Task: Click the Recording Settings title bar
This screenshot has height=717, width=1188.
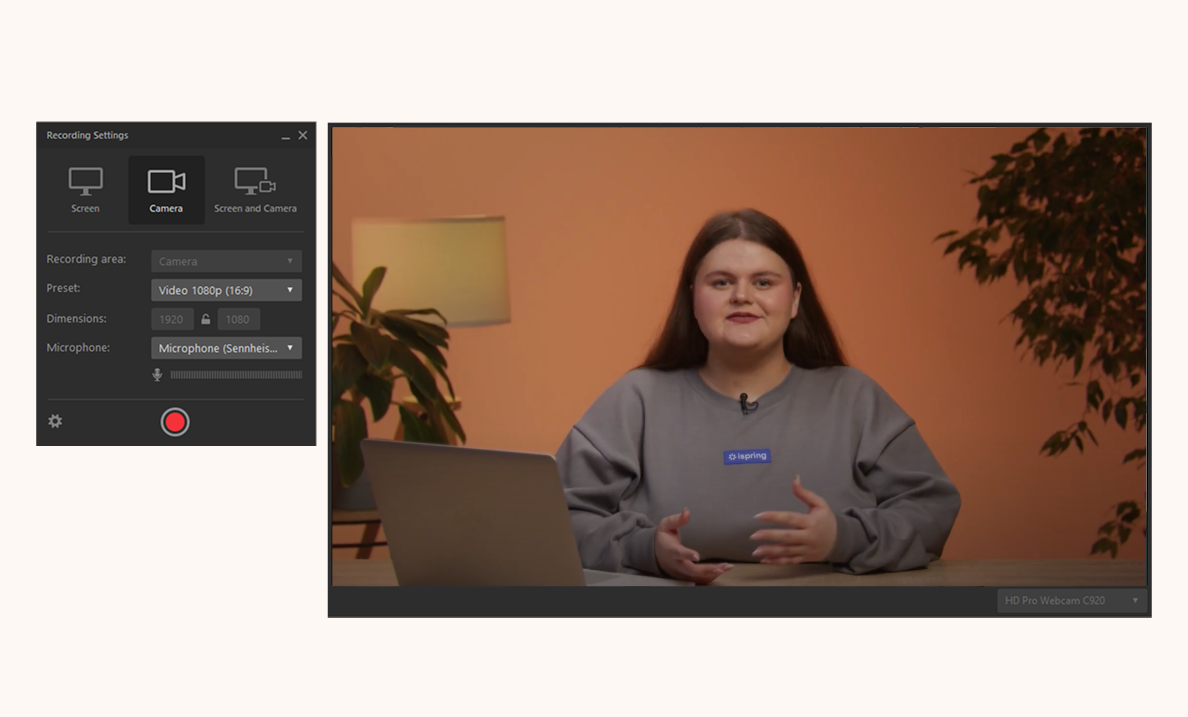Action: [150, 135]
